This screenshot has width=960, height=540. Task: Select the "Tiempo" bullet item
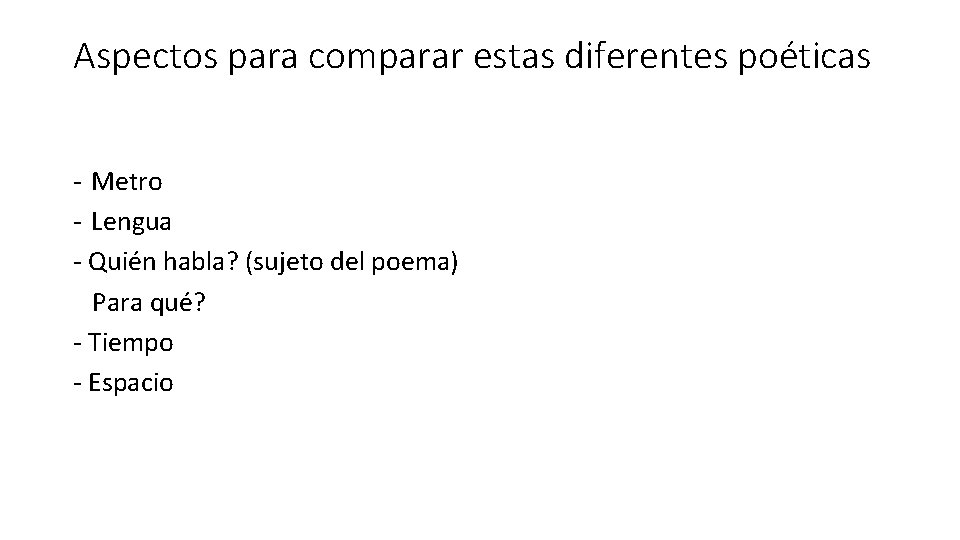coord(131,343)
